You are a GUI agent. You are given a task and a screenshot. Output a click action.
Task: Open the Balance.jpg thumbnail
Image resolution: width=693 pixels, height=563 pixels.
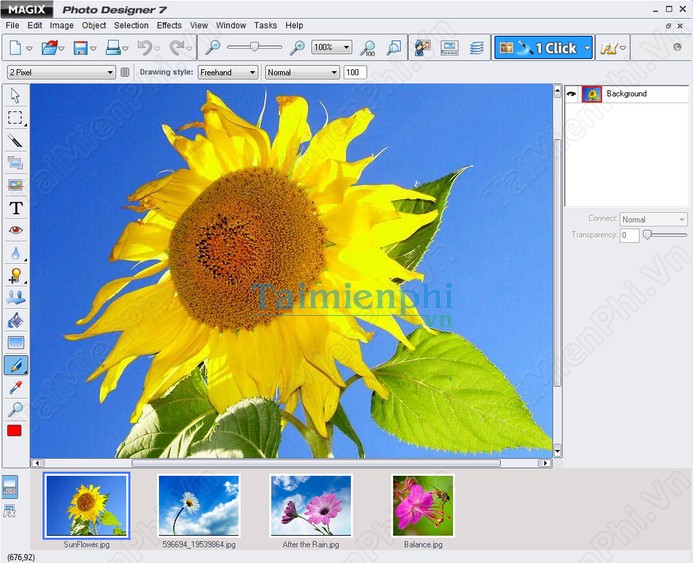point(423,505)
